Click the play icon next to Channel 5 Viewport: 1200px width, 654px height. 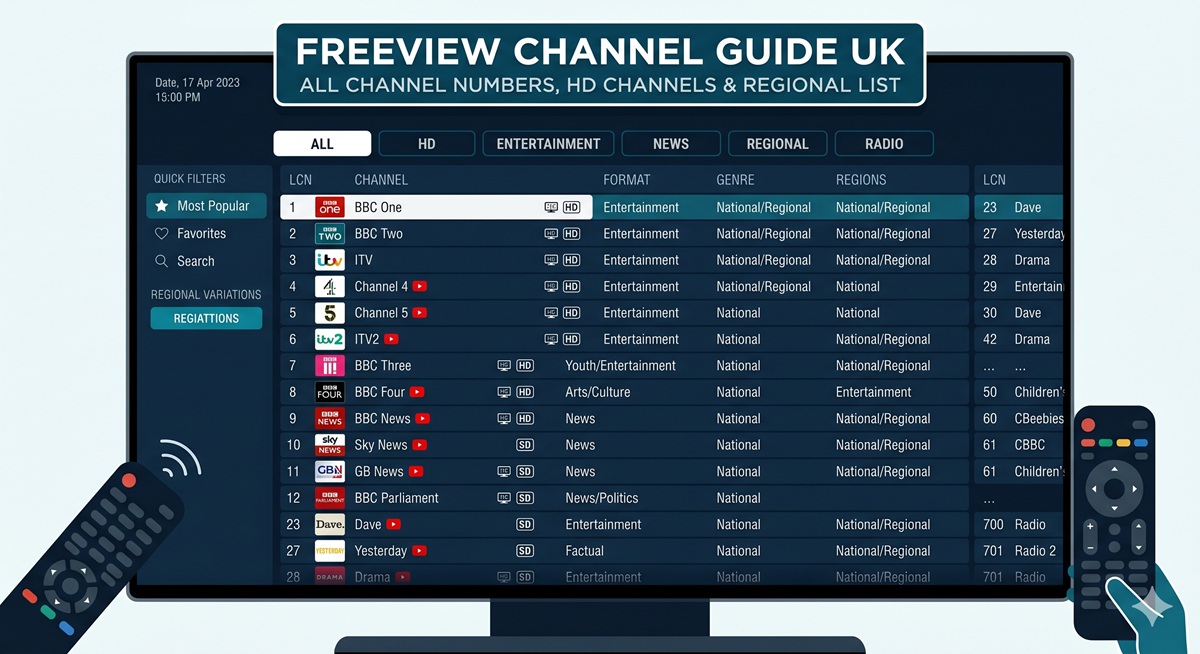coord(420,313)
